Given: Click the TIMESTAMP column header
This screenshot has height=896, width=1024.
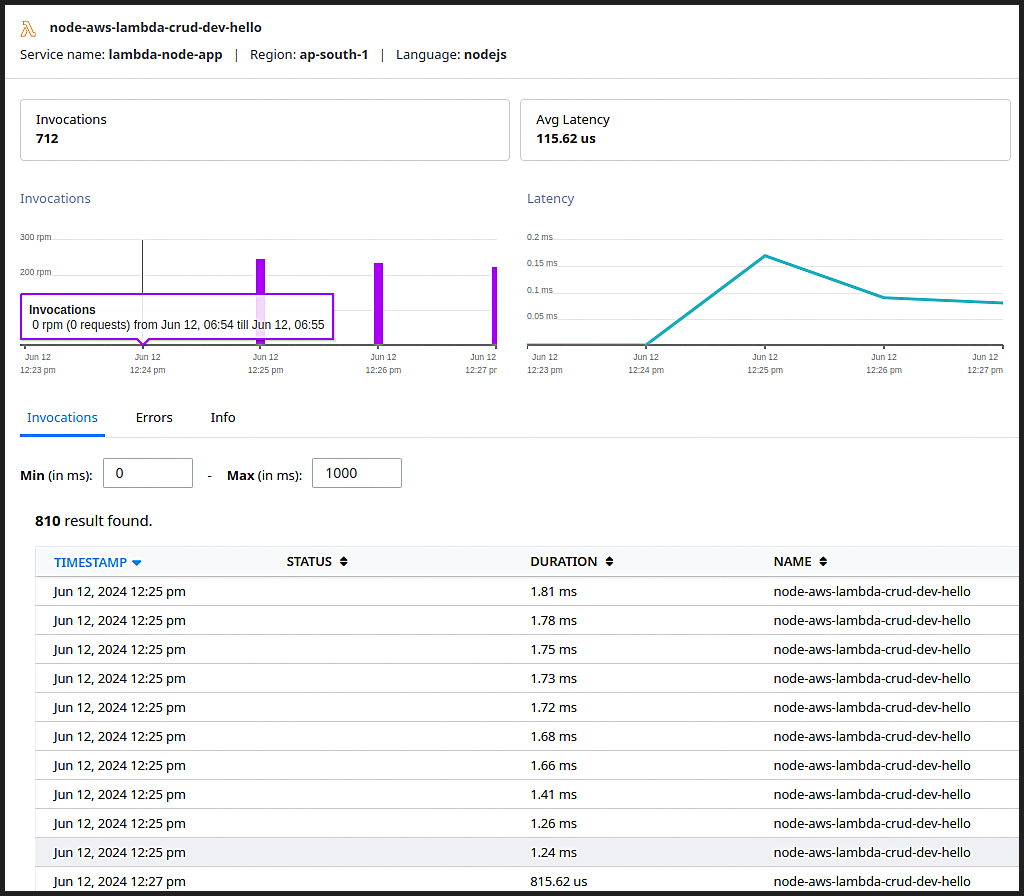Looking at the screenshot, I should pyautogui.click(x=90, y=563).
